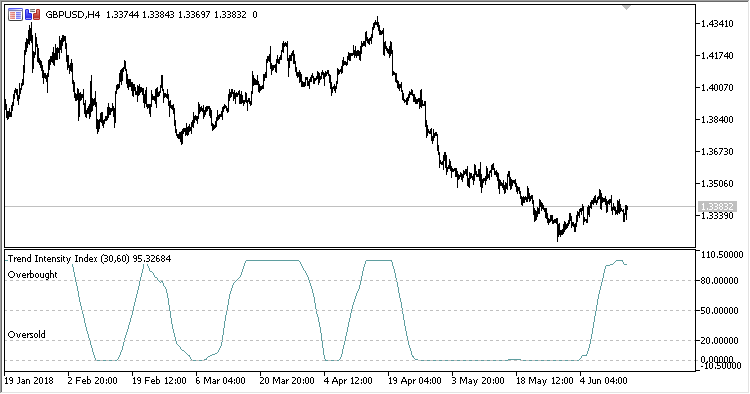
Task: Click the 1.35060 price scale label
Action: click(x=717, y=184)
